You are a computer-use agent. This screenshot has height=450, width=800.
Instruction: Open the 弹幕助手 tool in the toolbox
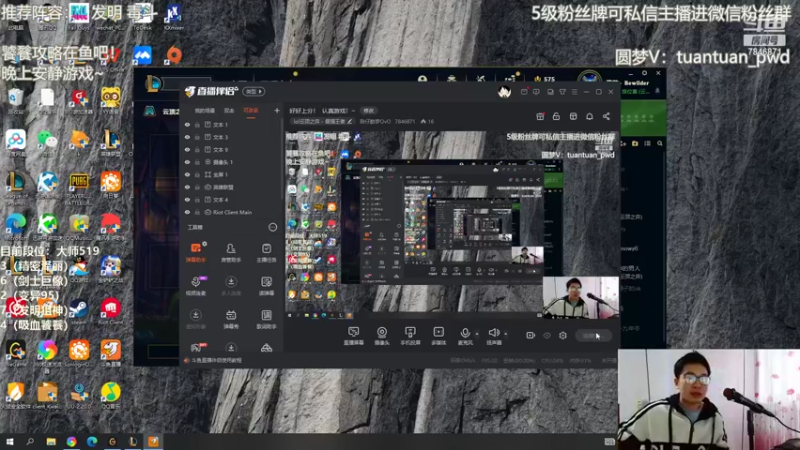195,253
